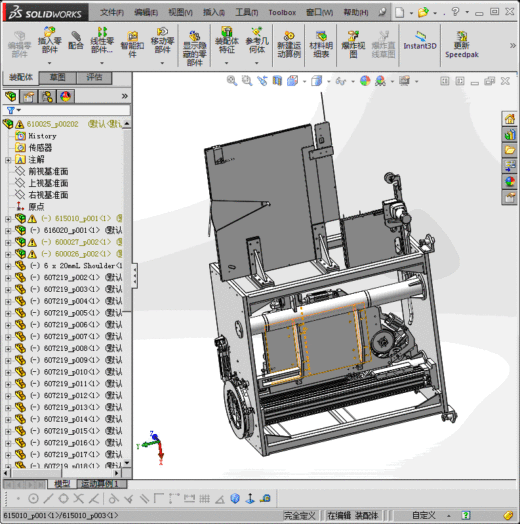Open the DisplayManager color sphere tab
This screenshot has width=520, height=524.
pos(65,97)
